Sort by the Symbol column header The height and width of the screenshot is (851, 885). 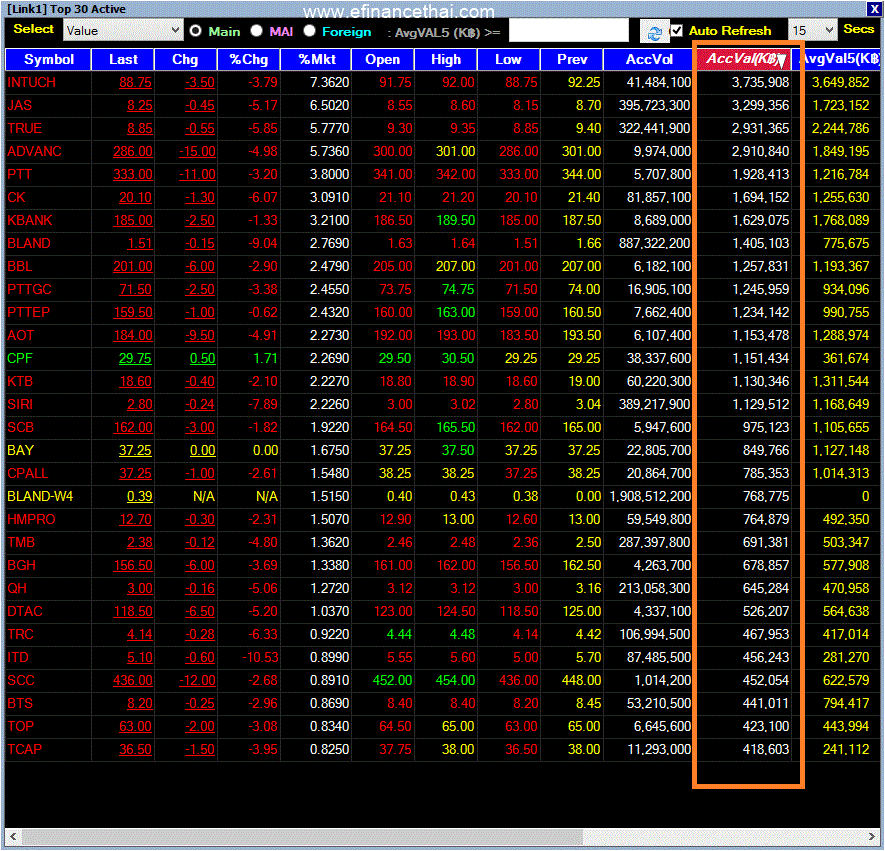(49, 59)
